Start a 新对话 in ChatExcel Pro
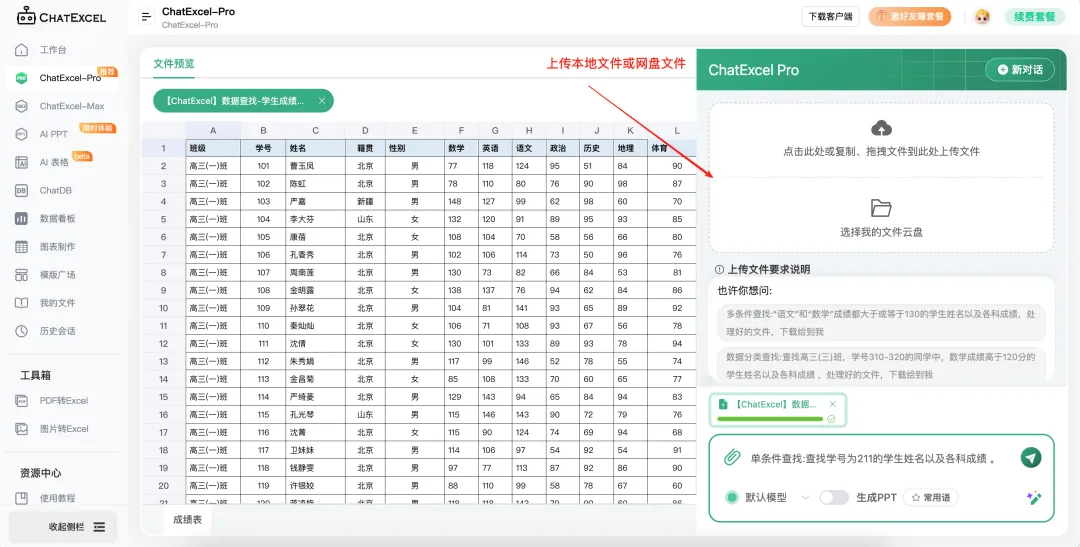This screenshot has height=547, width=1080. [x=1019, y=70]
